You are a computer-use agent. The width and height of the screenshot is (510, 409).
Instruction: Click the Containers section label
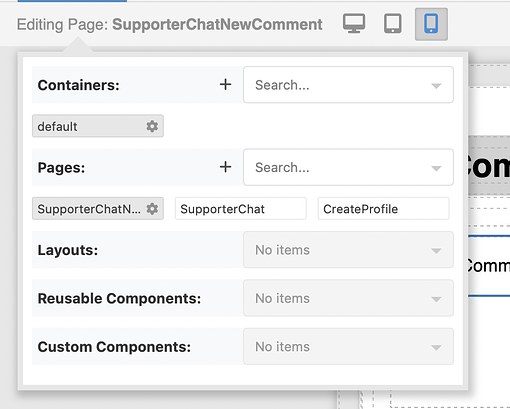pyautogui.click(x=79, y=85)
